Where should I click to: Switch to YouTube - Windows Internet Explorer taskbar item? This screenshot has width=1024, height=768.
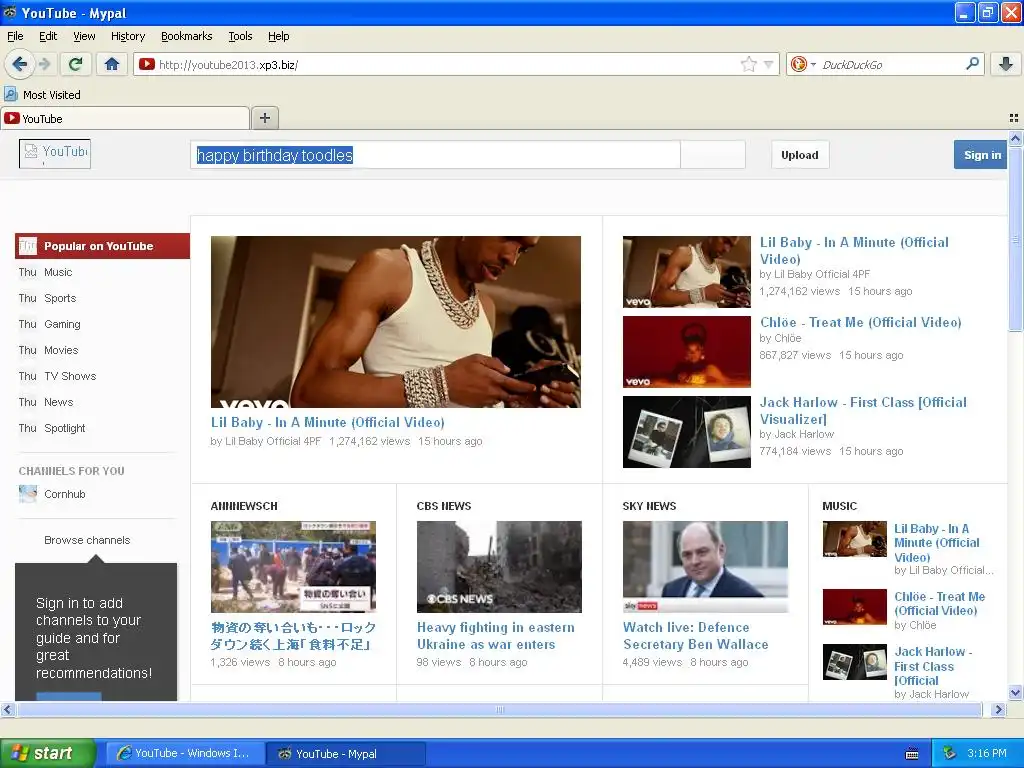pyautogui.click(x=185, y=754)
